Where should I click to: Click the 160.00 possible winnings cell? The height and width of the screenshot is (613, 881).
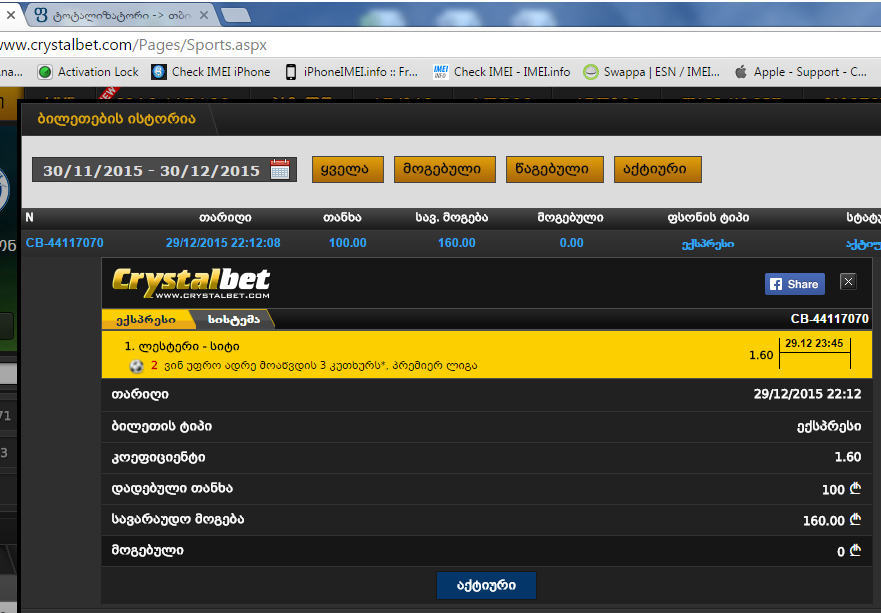pos(457,243)
